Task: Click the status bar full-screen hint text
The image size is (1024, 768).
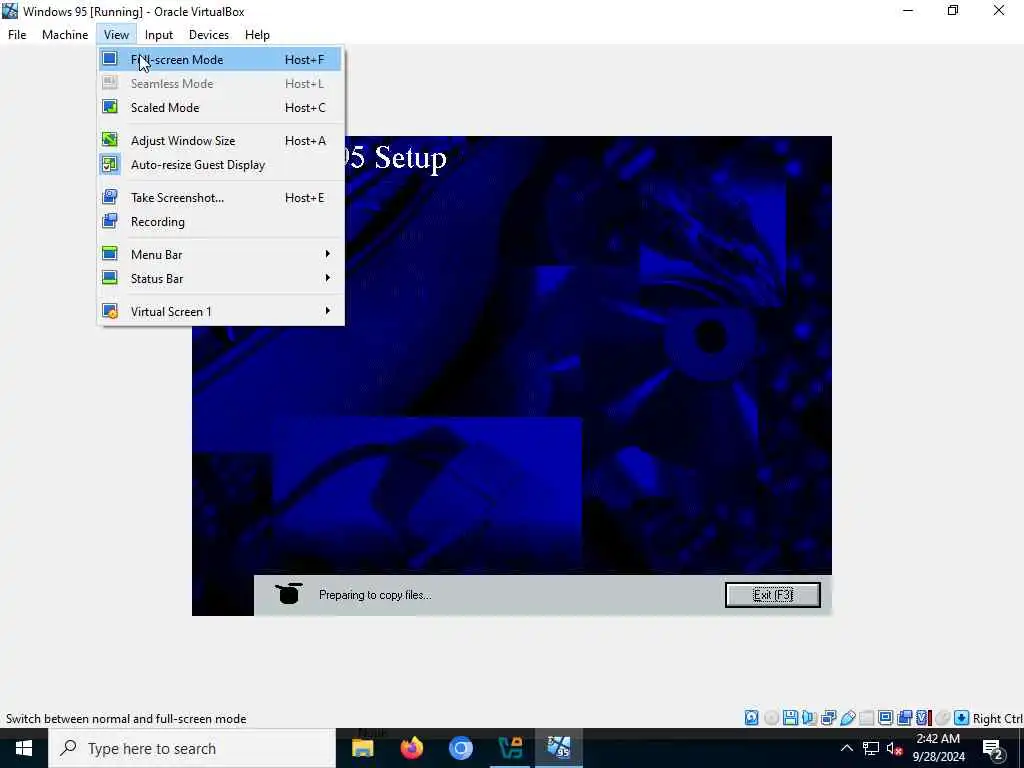Action: [x=126, y=718]
